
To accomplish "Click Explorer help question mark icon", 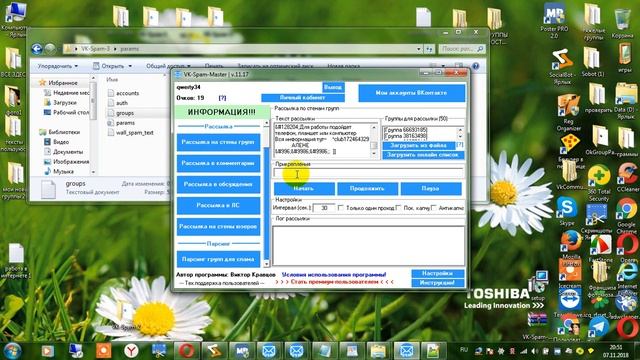I will (476, 66).
